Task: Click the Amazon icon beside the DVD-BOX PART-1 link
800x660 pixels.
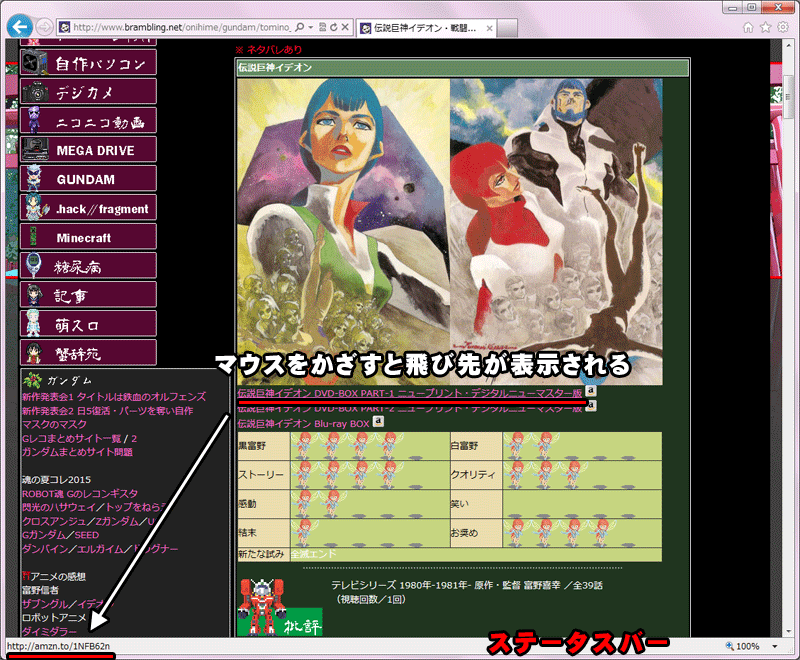Action: tap(590, 391)
